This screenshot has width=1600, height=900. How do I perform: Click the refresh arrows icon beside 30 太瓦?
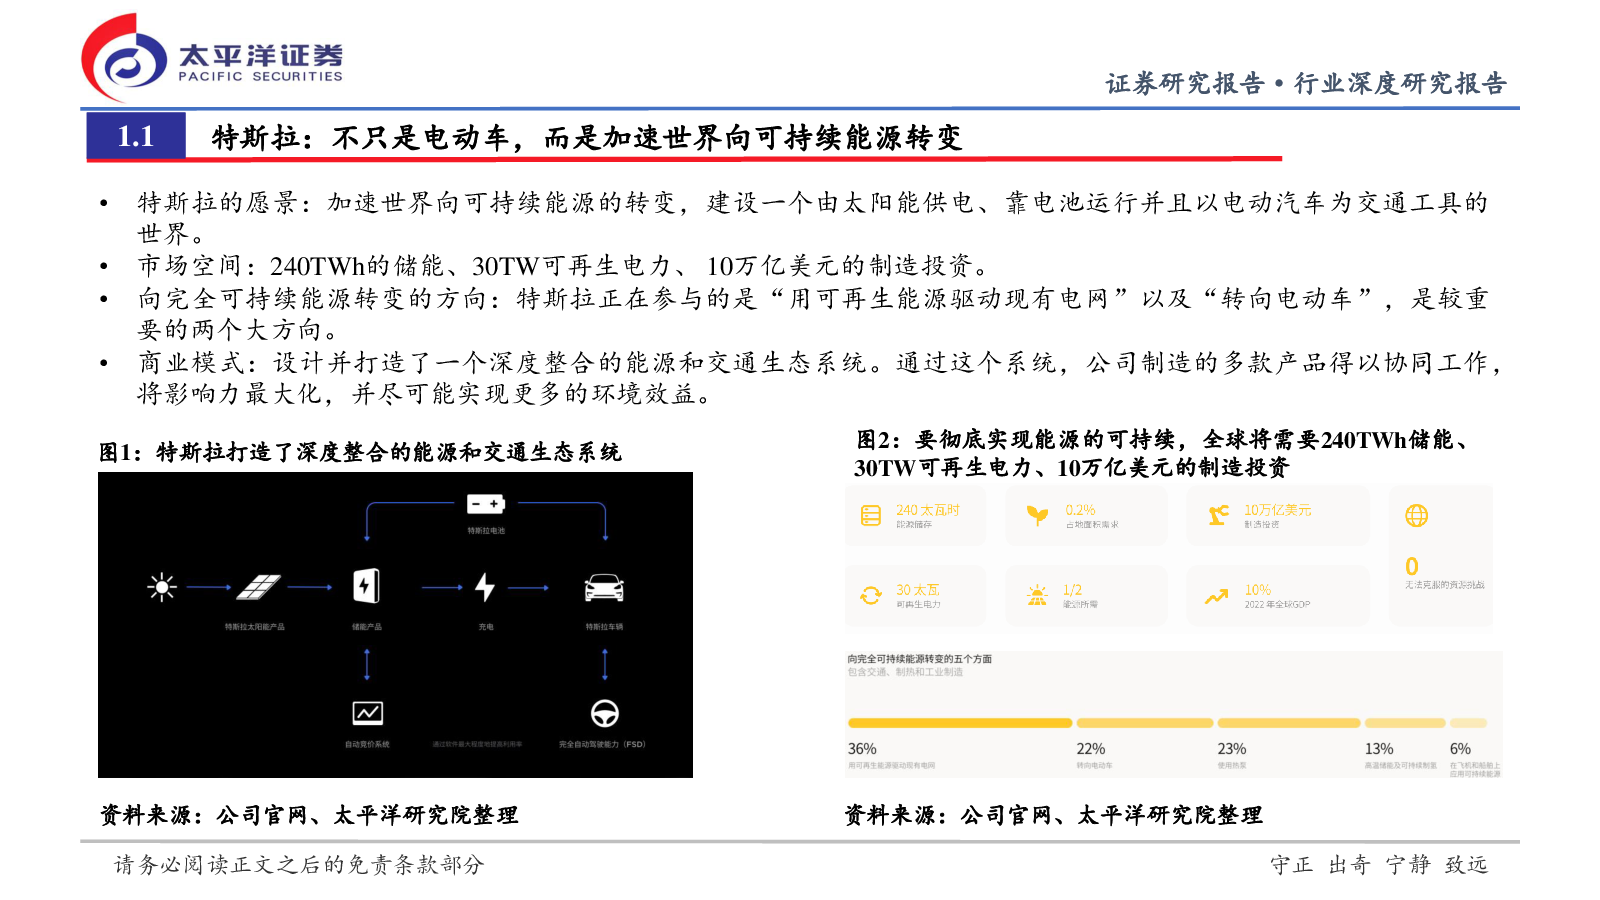coord(871,596)
